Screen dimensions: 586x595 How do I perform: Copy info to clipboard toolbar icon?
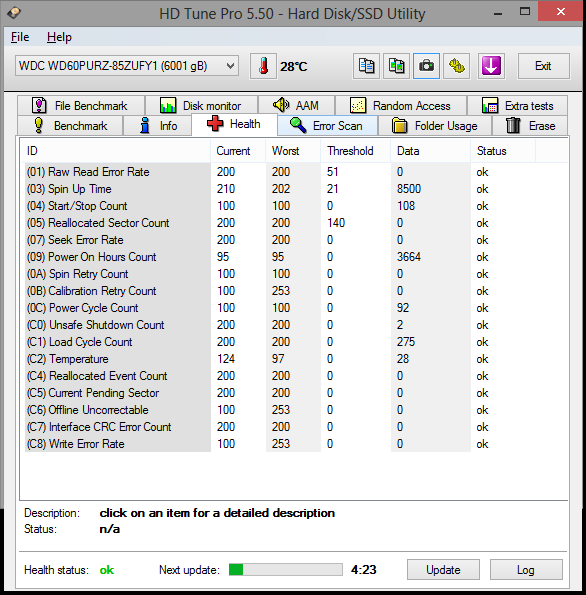[x=366, y=66]
